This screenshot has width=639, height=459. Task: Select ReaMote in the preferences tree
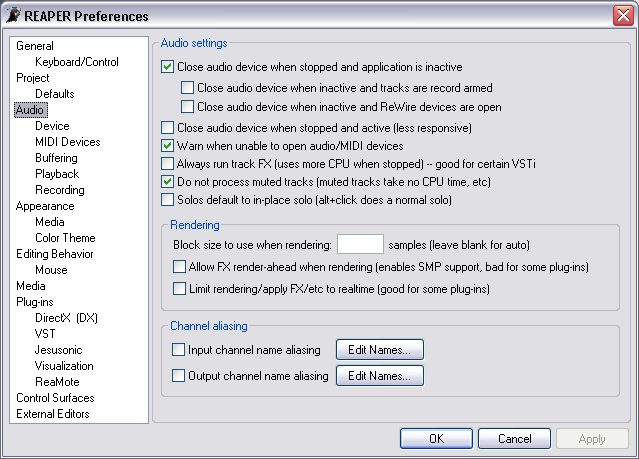(57, 382)
